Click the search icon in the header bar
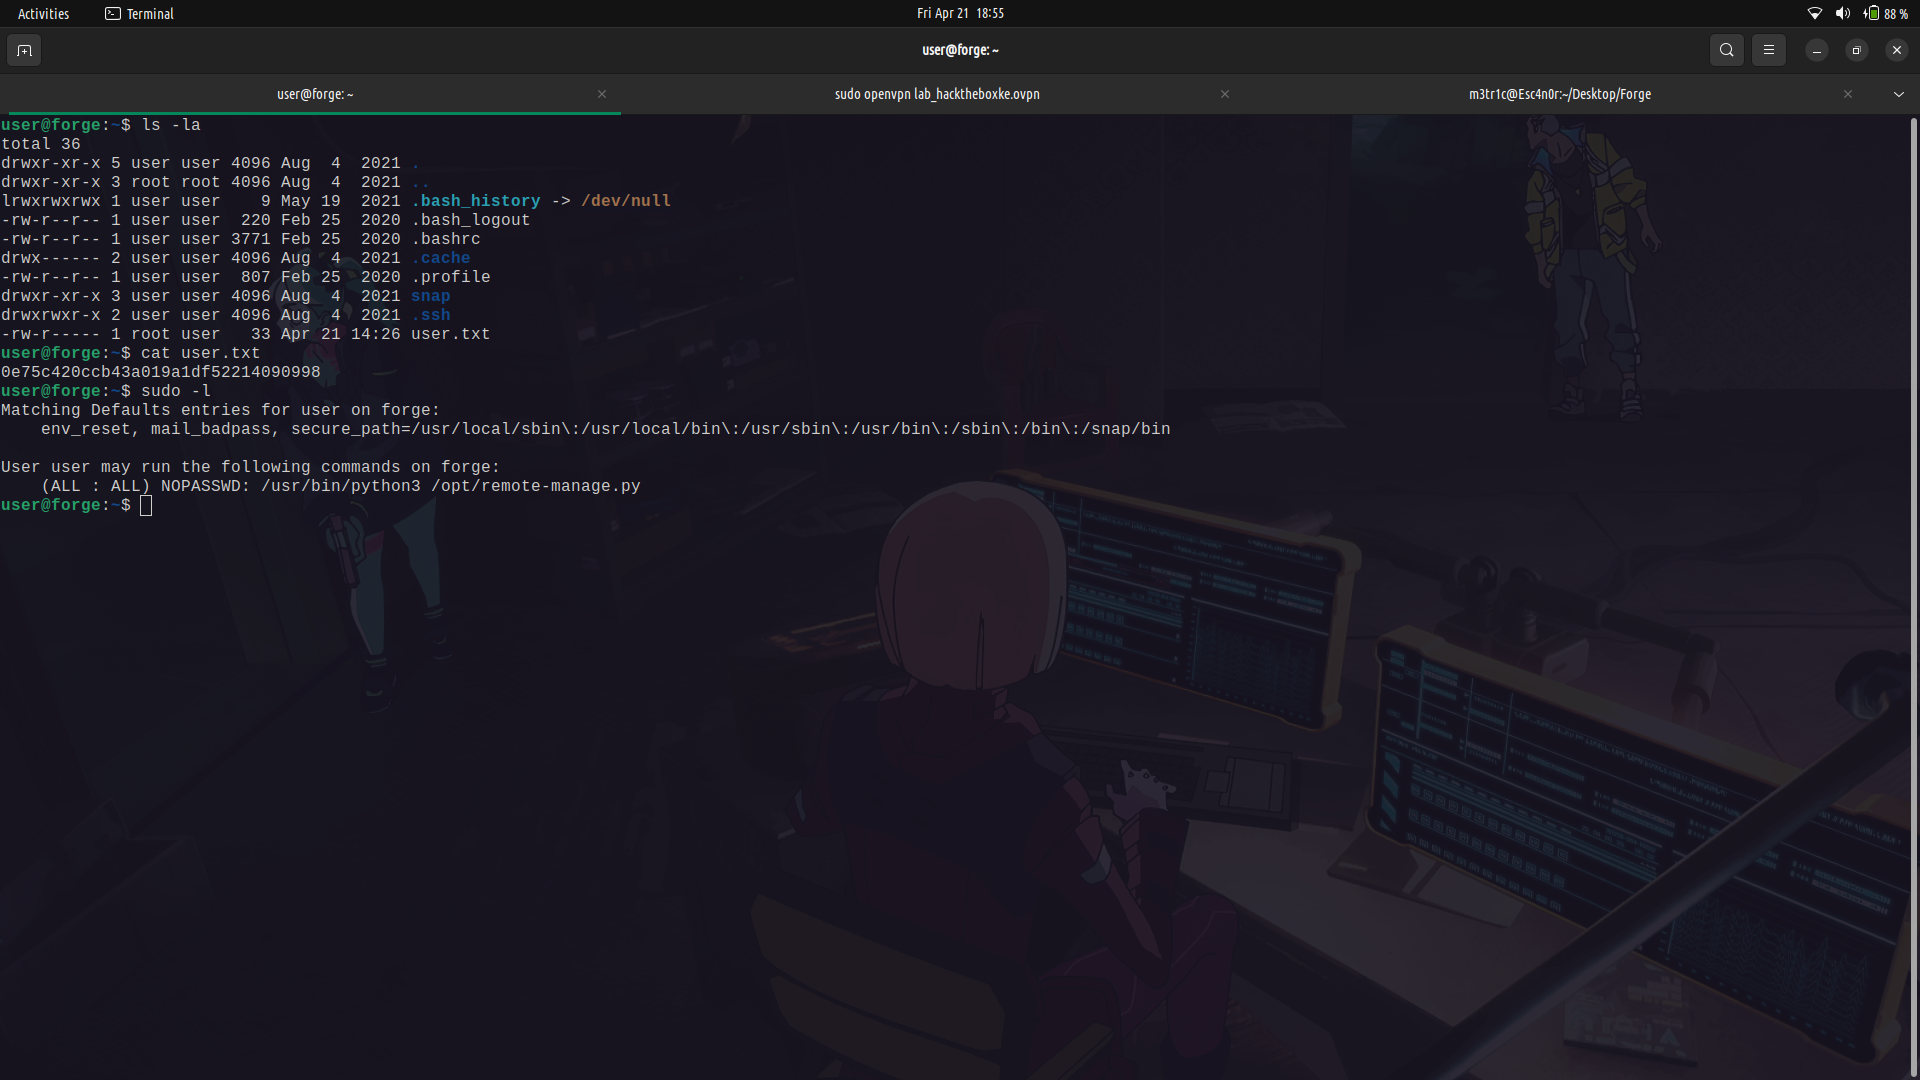Screen dimensions: 1920x1080 pos(1726,50)
